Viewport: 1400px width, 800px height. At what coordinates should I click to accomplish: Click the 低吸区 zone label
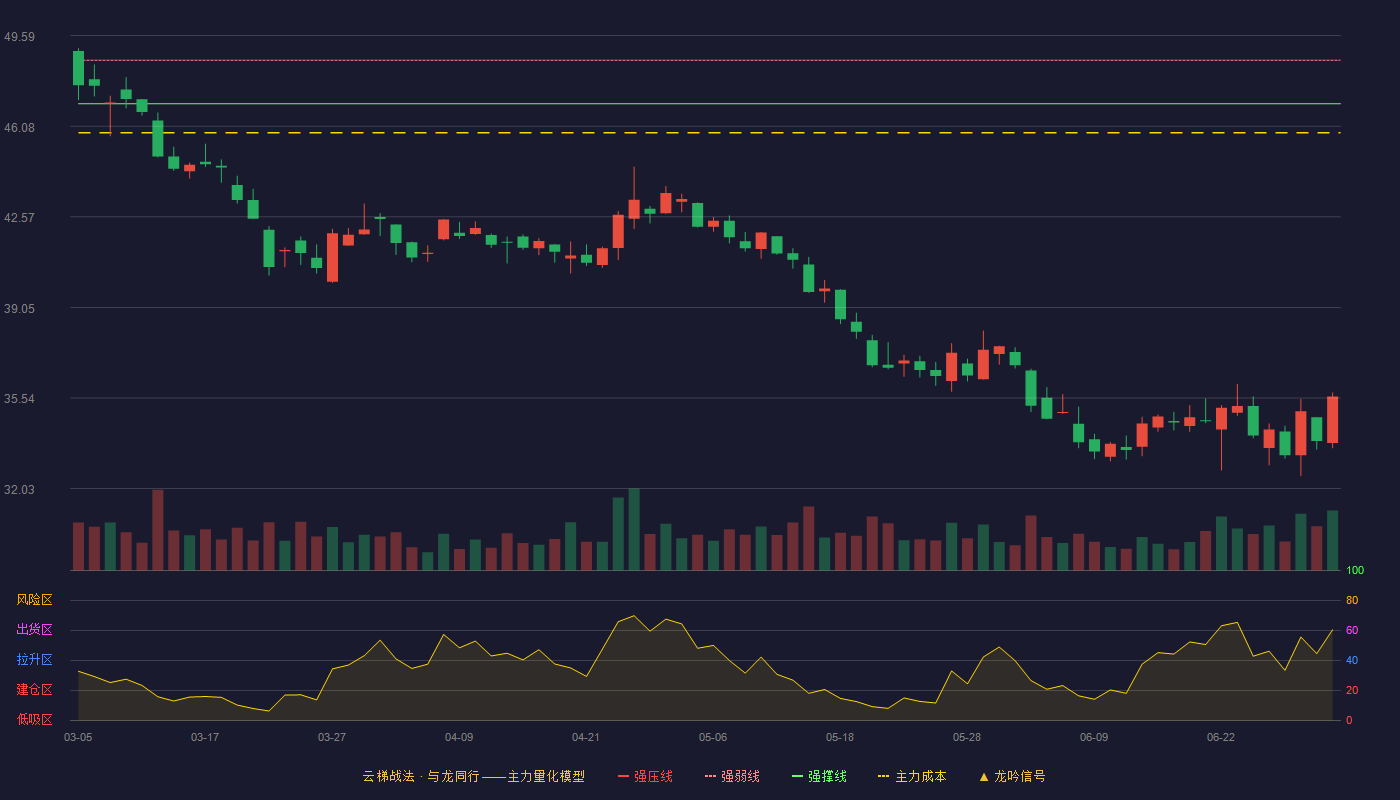[x=34, y=719]
